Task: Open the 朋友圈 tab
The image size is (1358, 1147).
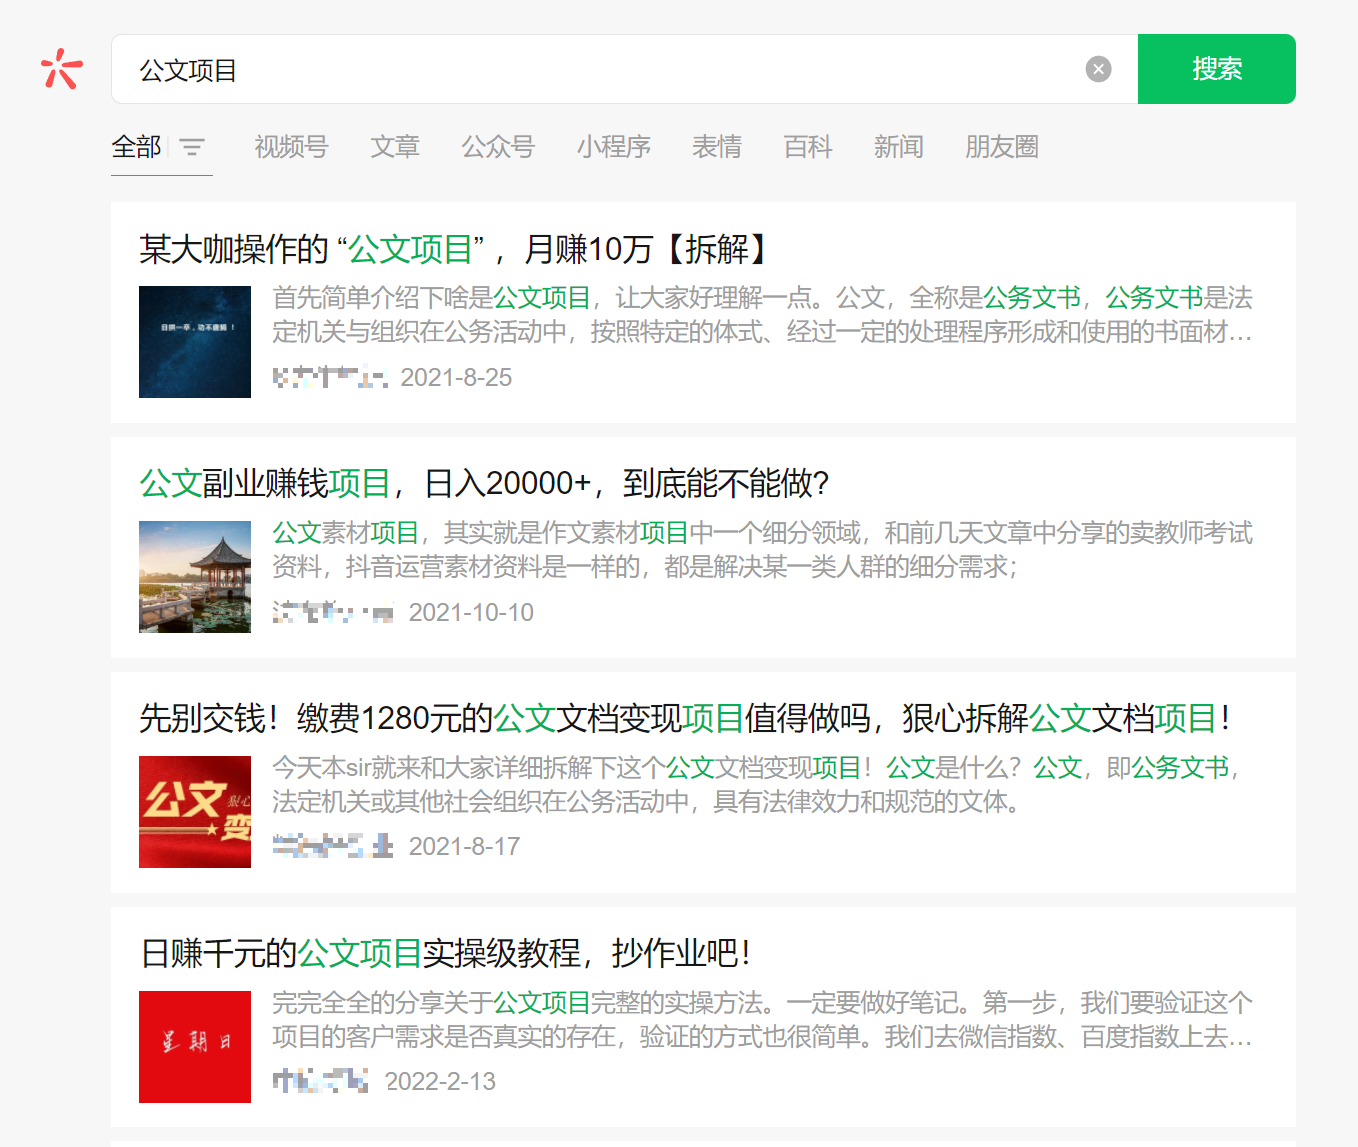Action: click(x=1001, y=148)
